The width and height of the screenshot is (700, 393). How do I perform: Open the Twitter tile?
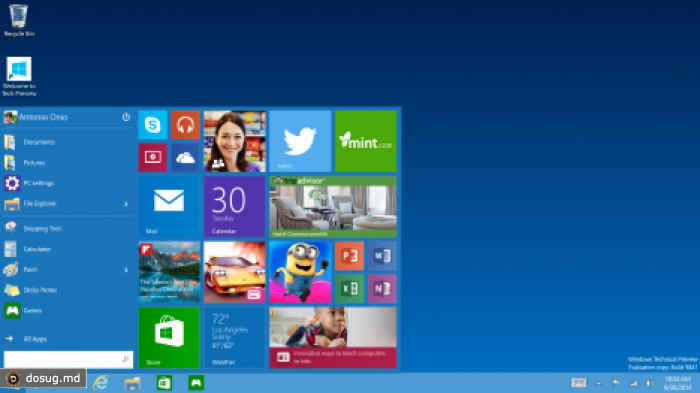tap(300, 141)
